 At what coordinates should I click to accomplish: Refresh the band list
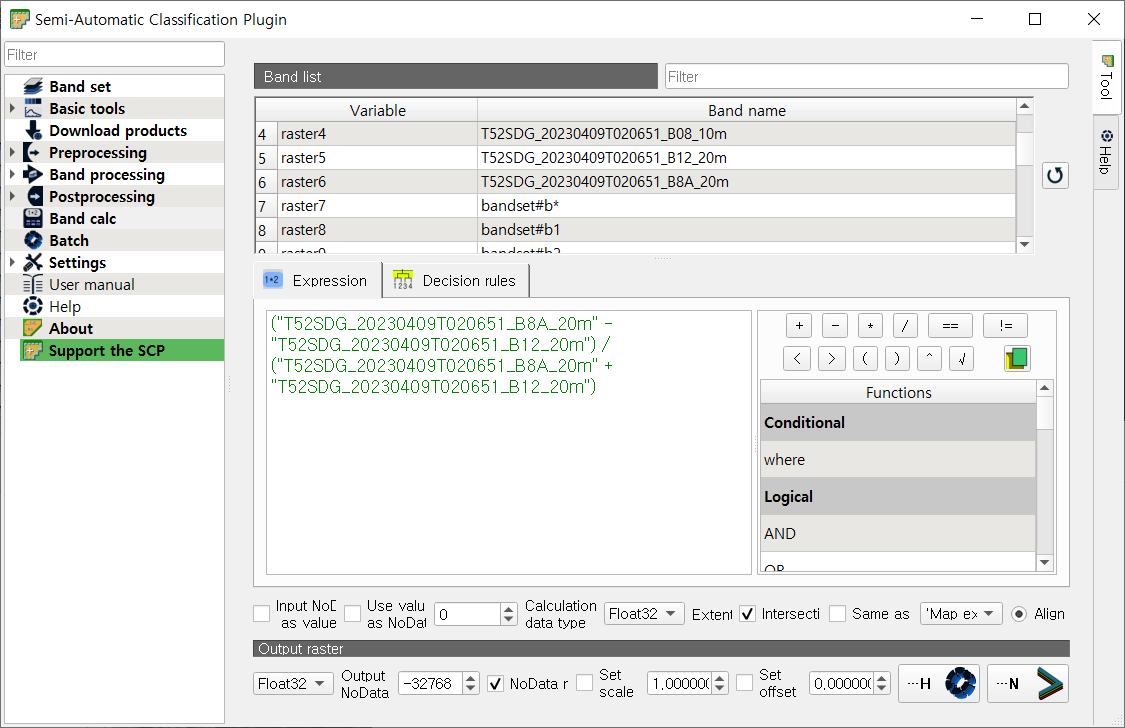[1055, 175]
